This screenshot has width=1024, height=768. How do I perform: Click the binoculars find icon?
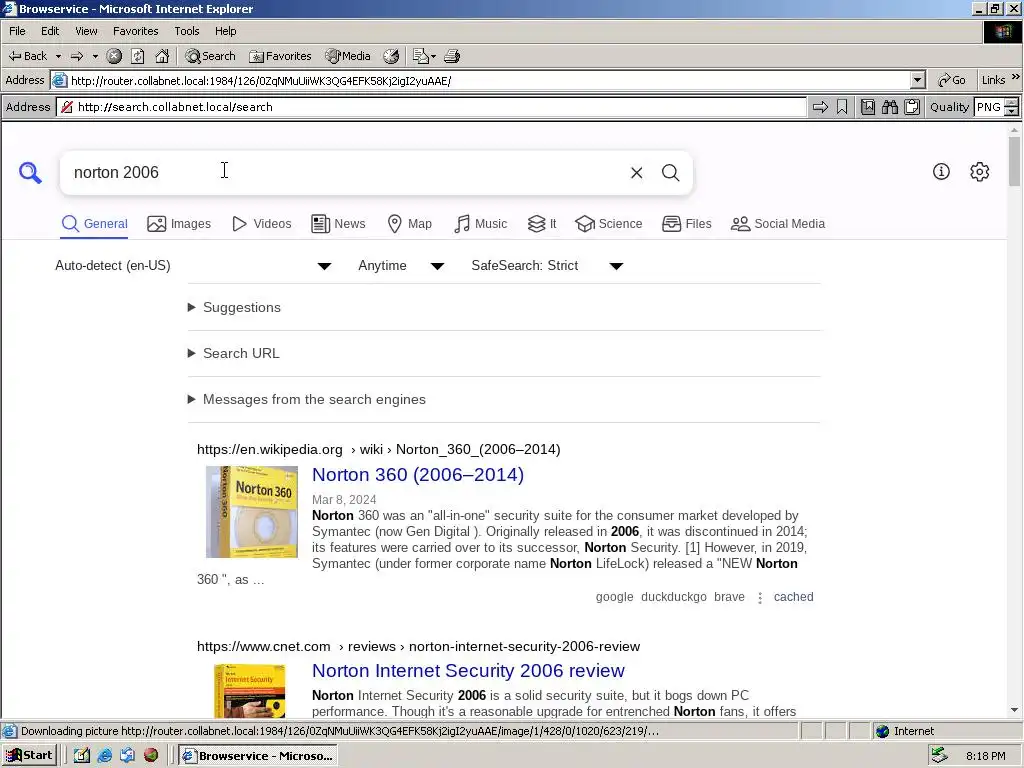click(889, 107)
